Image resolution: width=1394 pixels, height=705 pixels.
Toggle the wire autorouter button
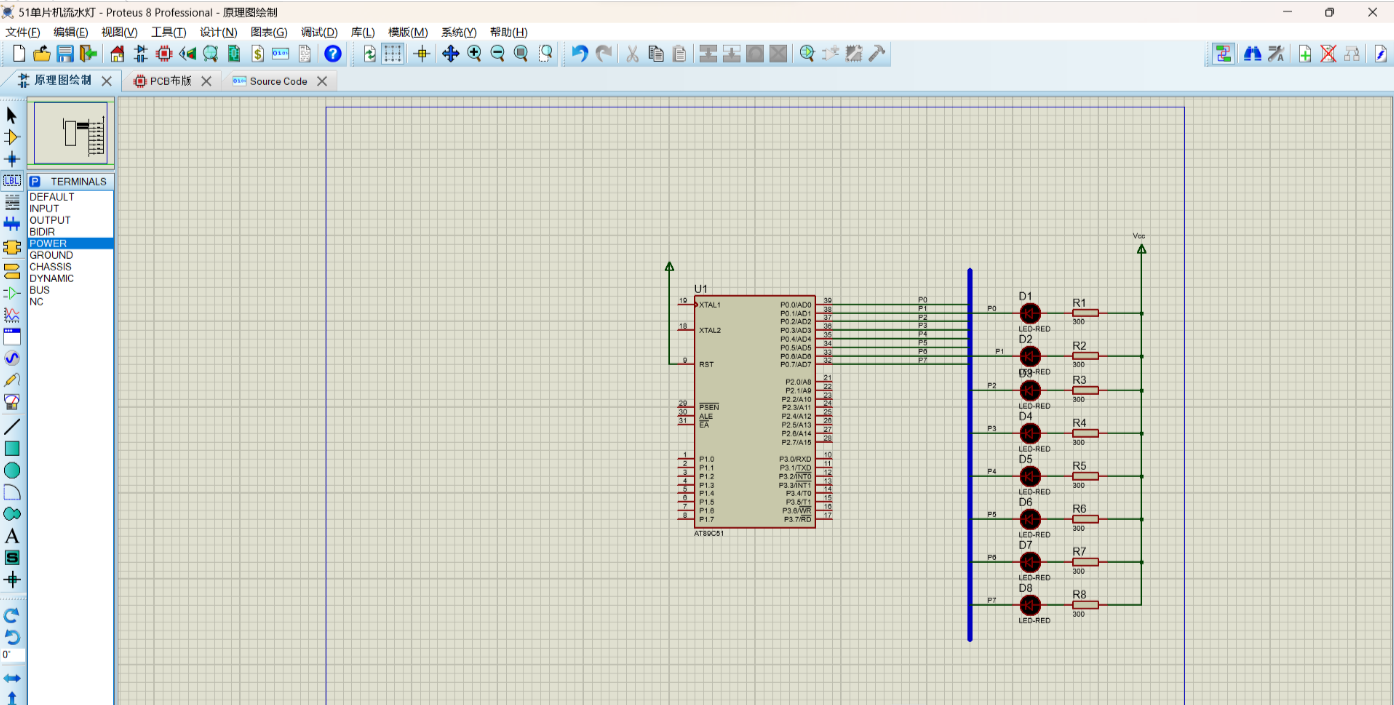coord(1223,54)
